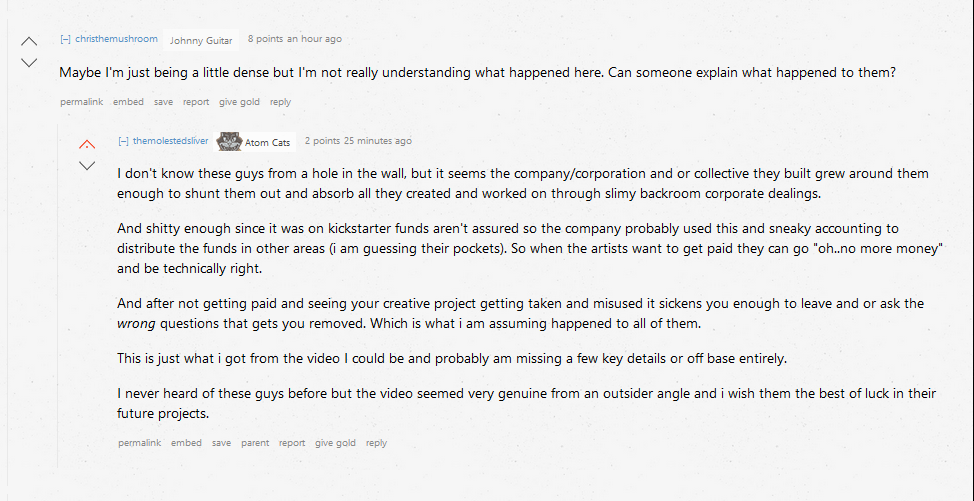This screenshot has height=501, width=974.
Task: Report the top-level comment
Action: coord(196,102)
